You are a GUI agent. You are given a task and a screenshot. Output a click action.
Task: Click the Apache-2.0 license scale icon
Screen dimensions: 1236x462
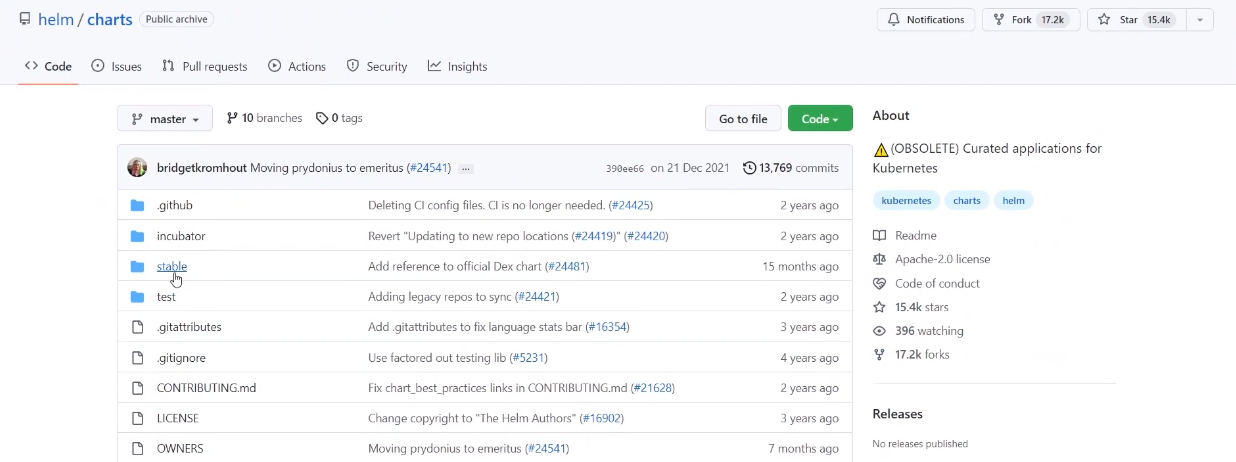[880, 260]
